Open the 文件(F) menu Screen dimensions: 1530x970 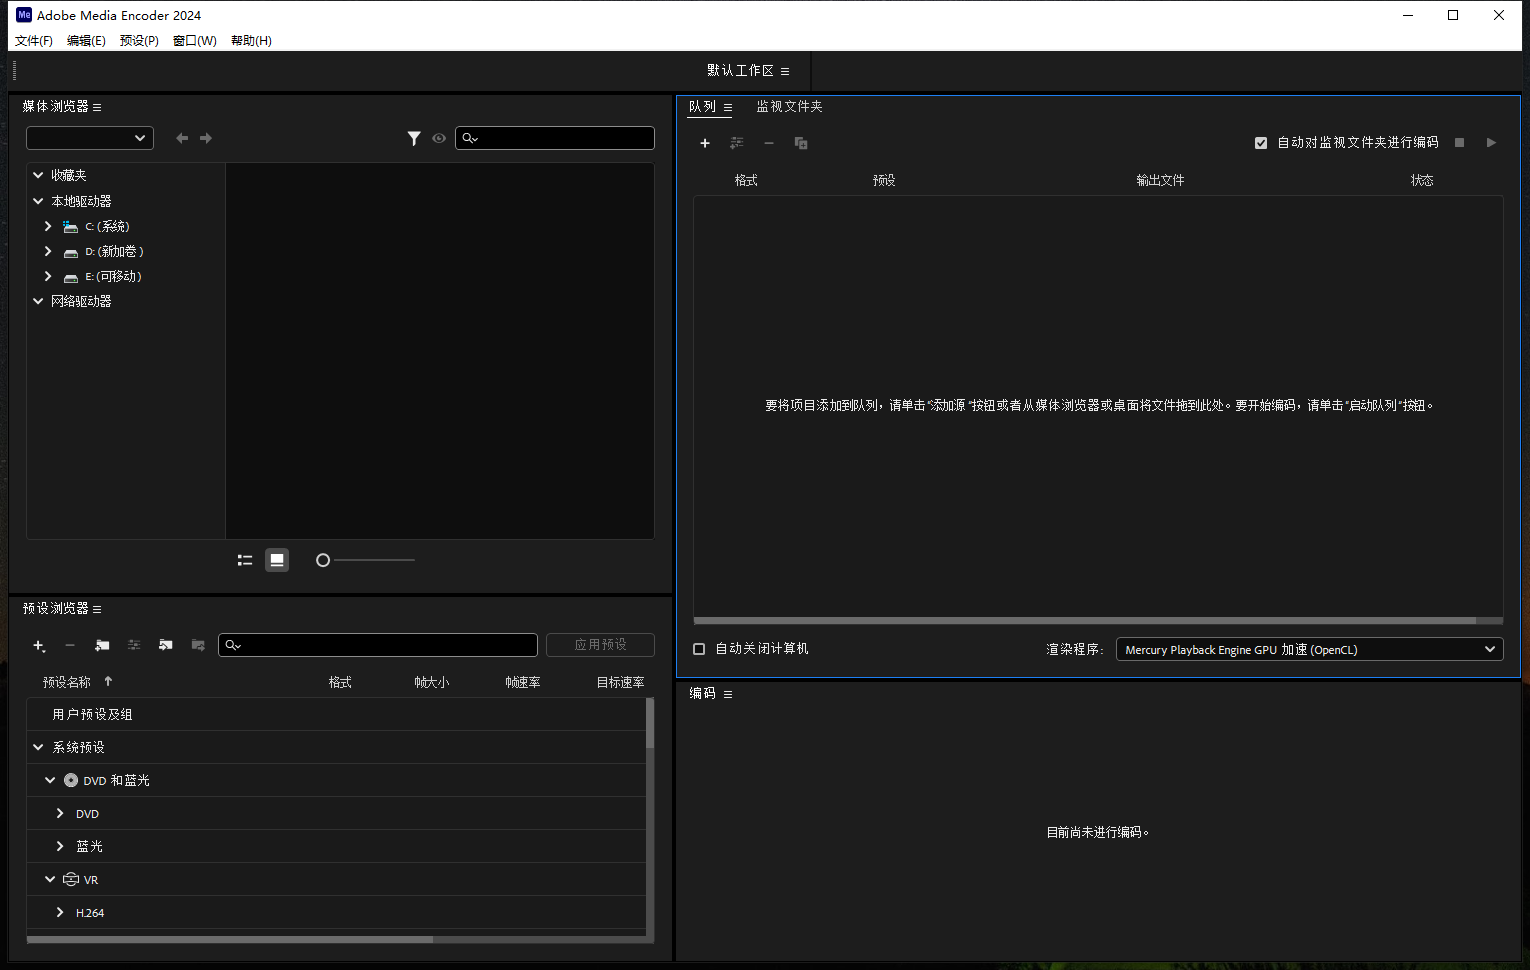34,41
